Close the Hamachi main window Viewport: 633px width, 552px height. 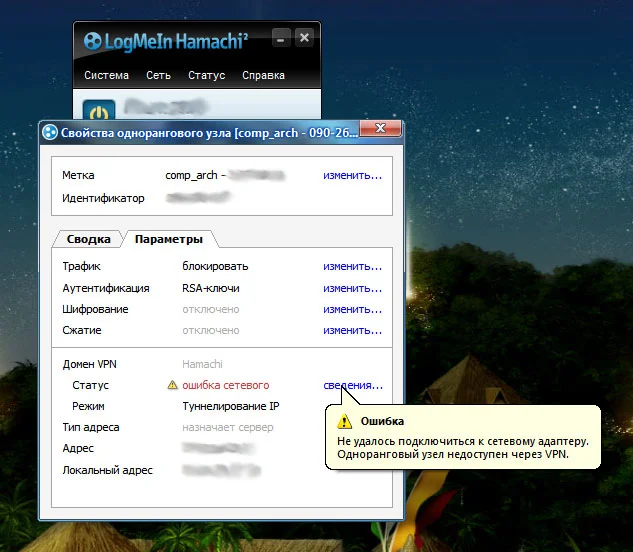[x=304, y=38]
